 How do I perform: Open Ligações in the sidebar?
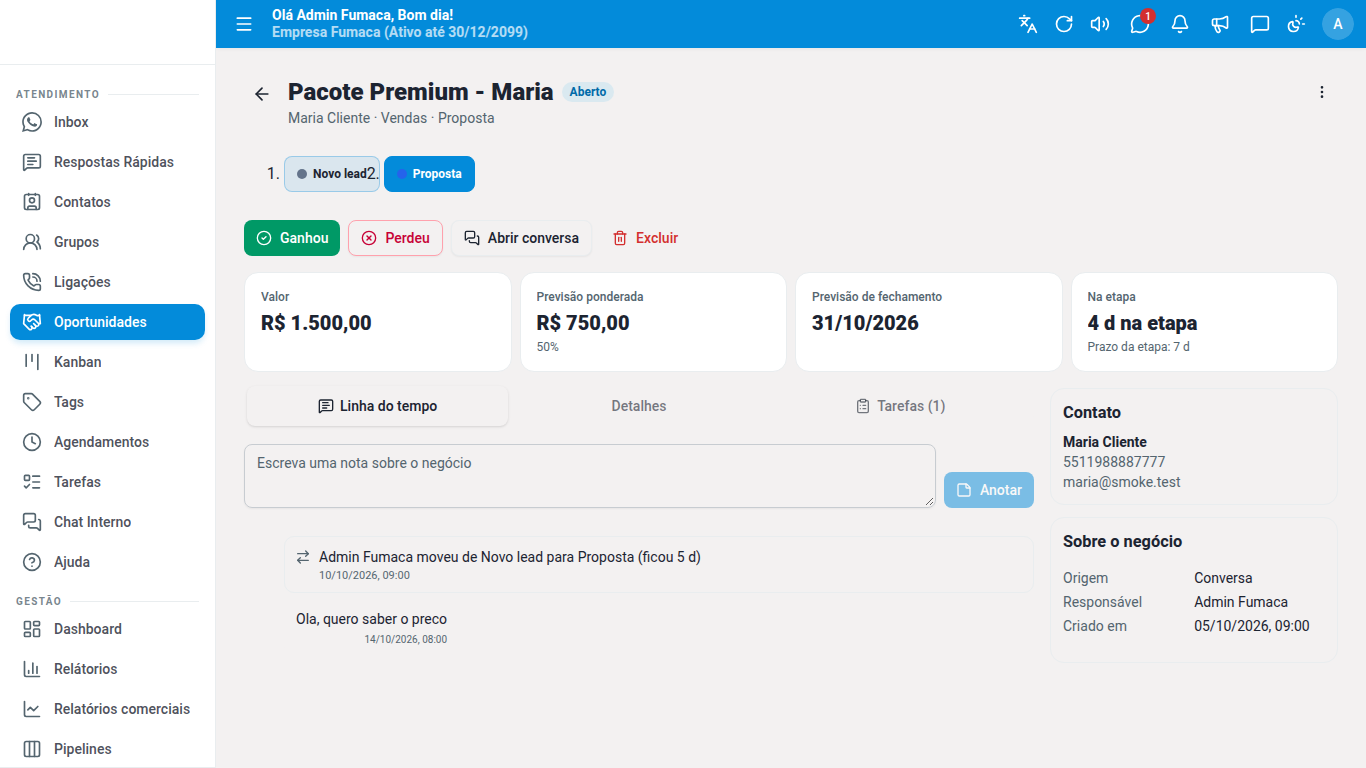pyautogui.click(x=107, y=282)
